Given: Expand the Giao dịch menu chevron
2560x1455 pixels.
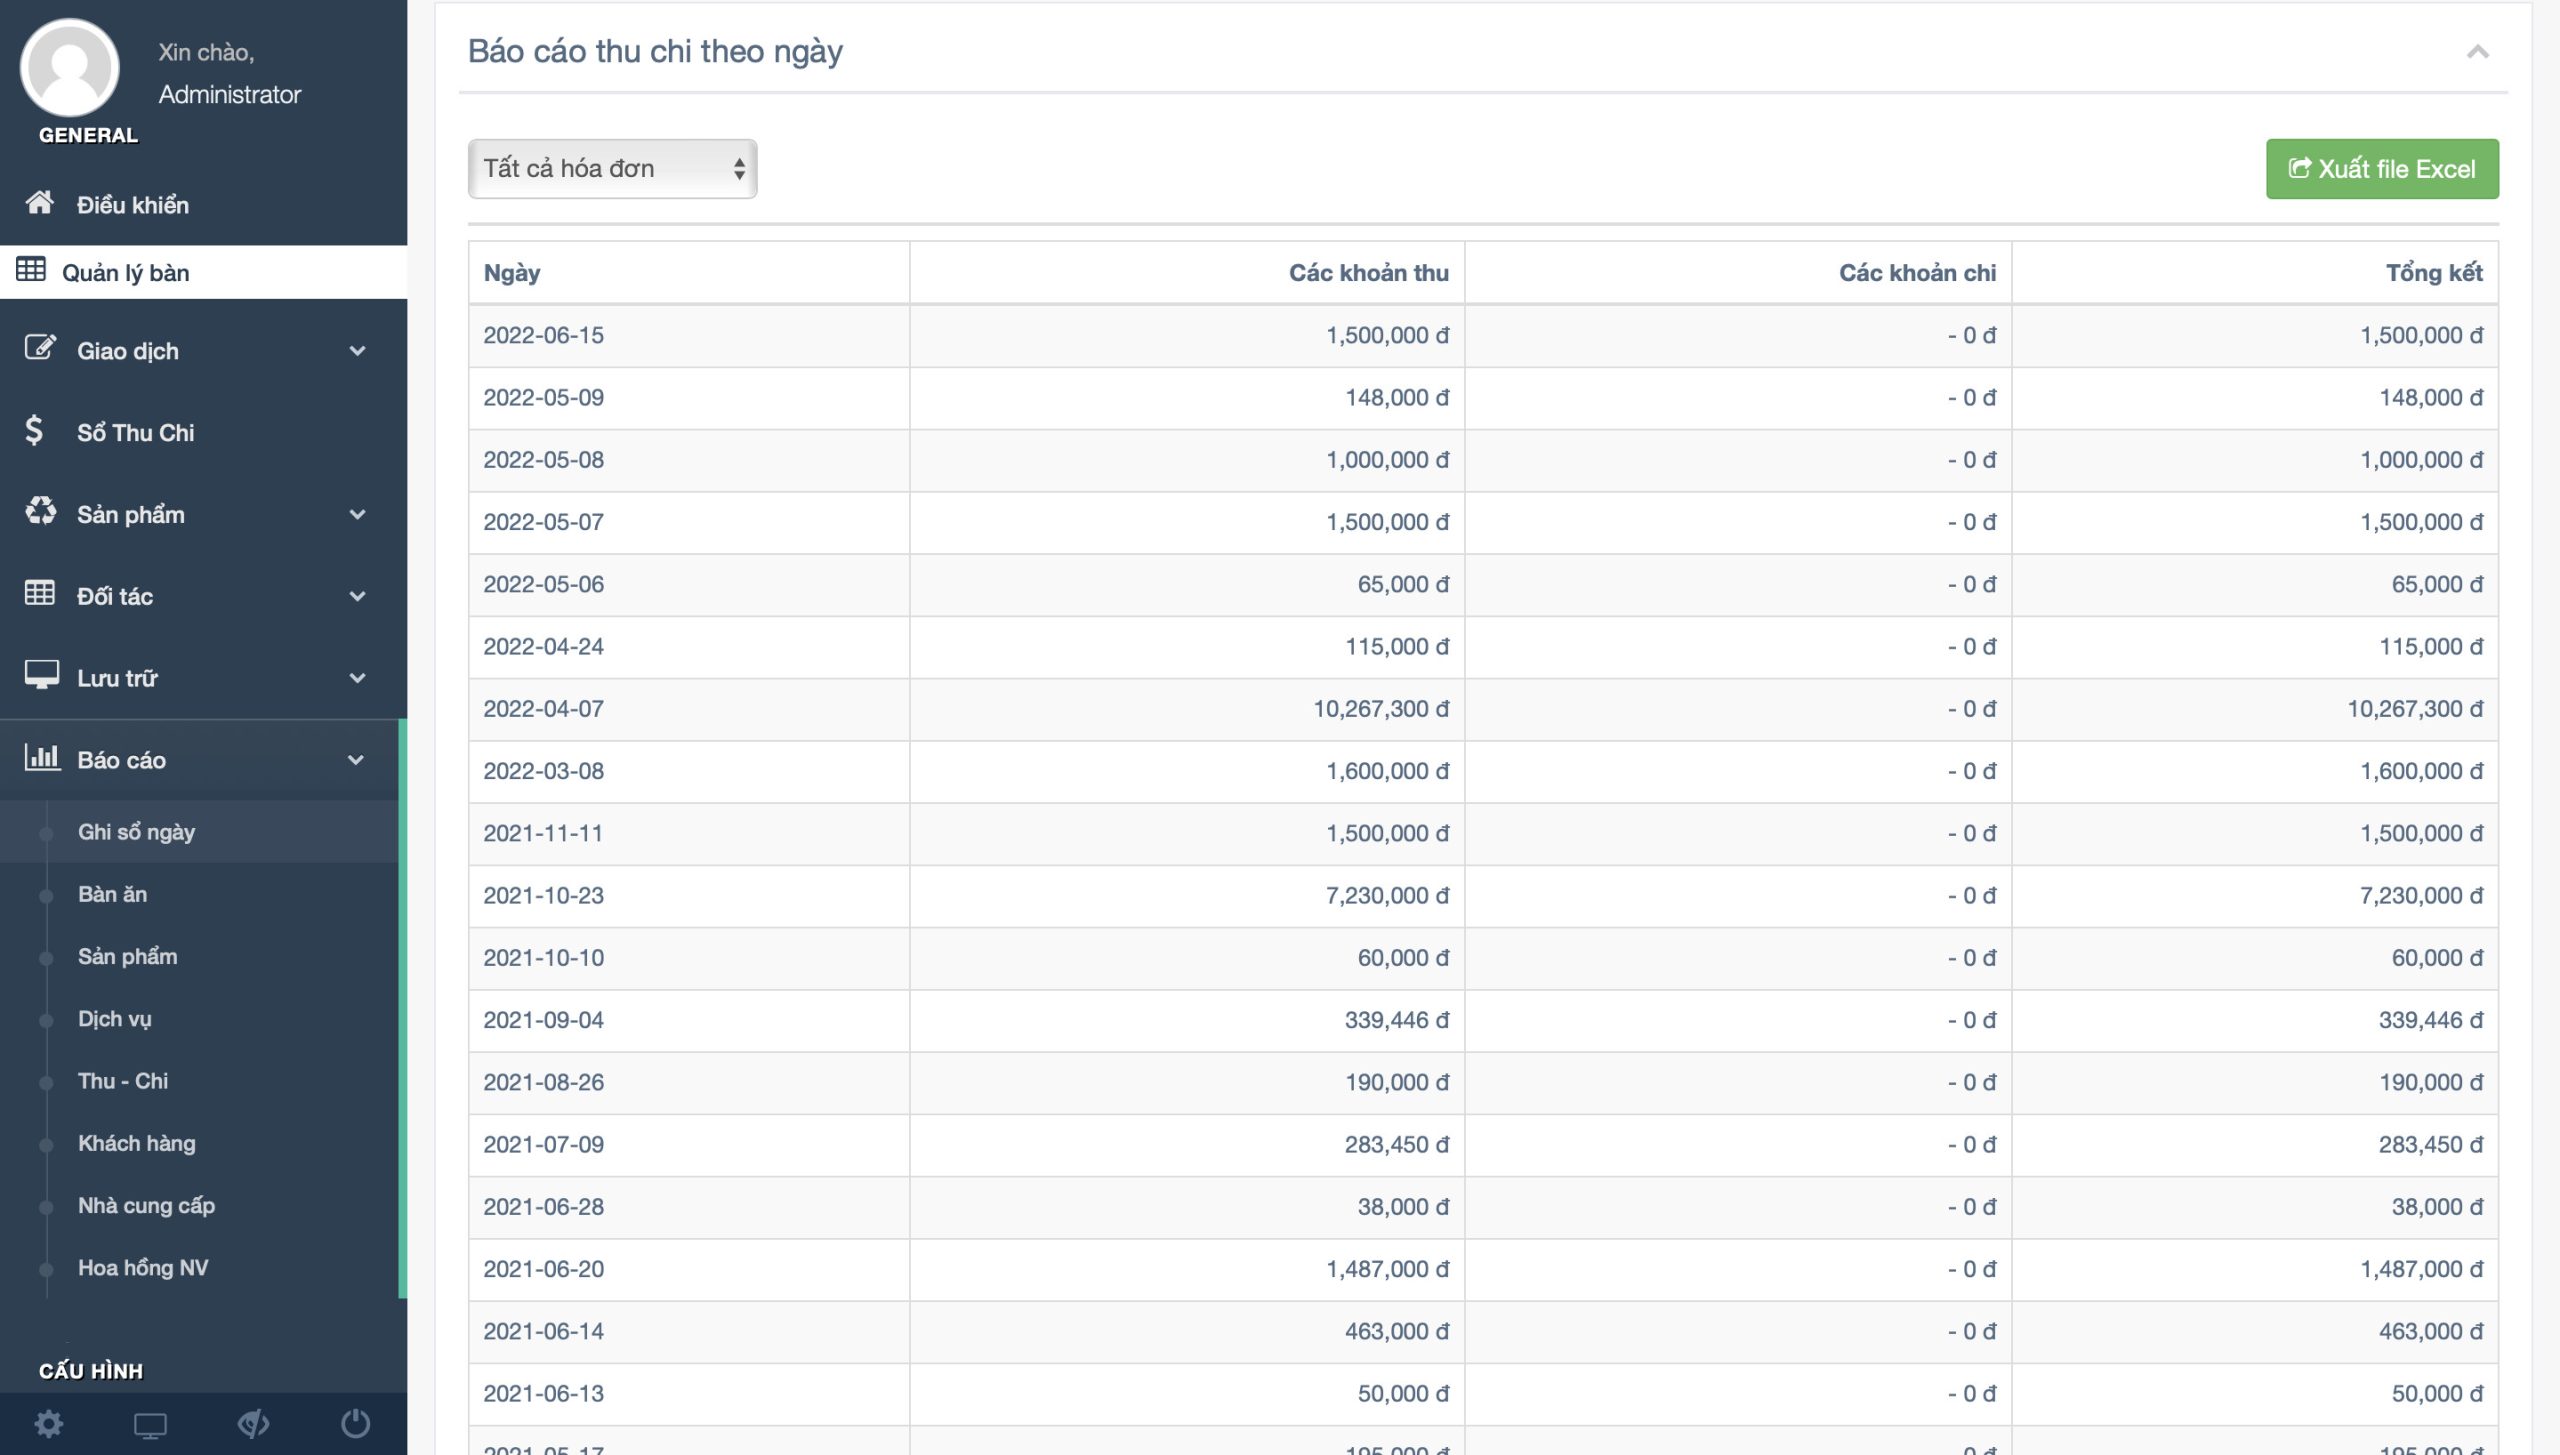Looking at the screenshot, I should coord(357,351).
